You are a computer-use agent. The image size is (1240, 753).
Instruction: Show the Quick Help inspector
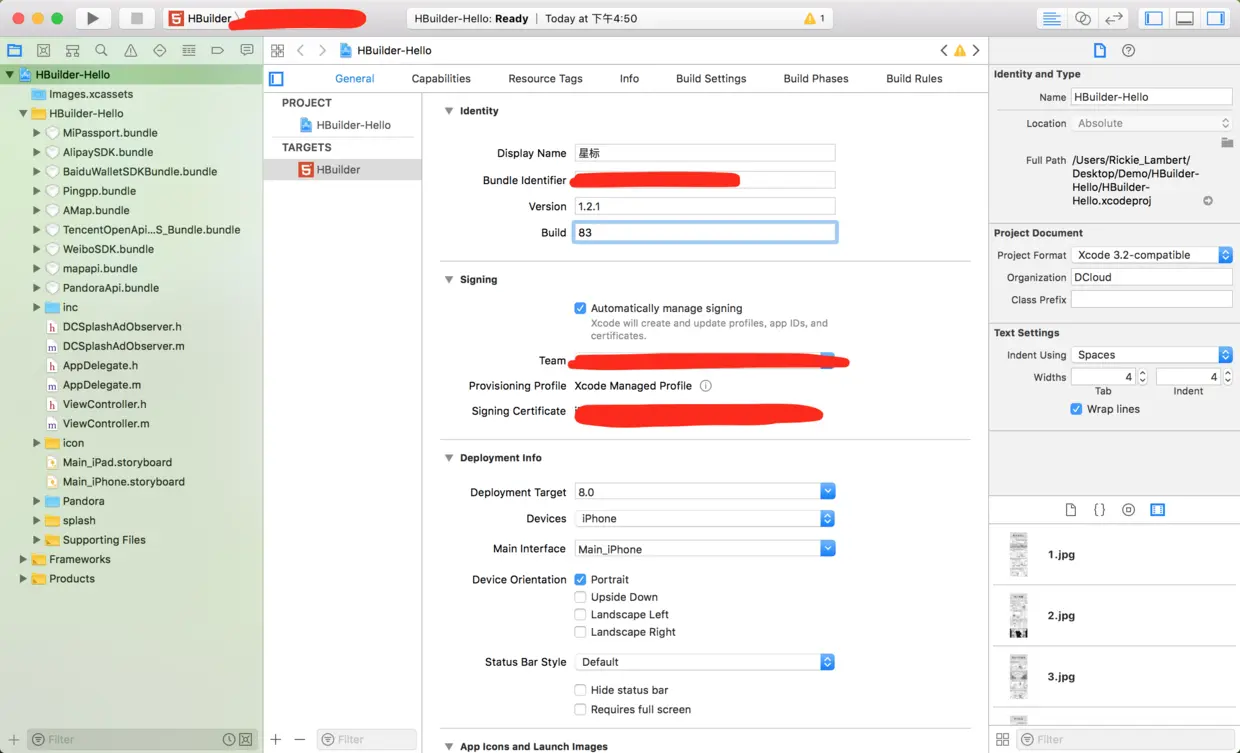pyautogui.click(x=1128, y=50)
